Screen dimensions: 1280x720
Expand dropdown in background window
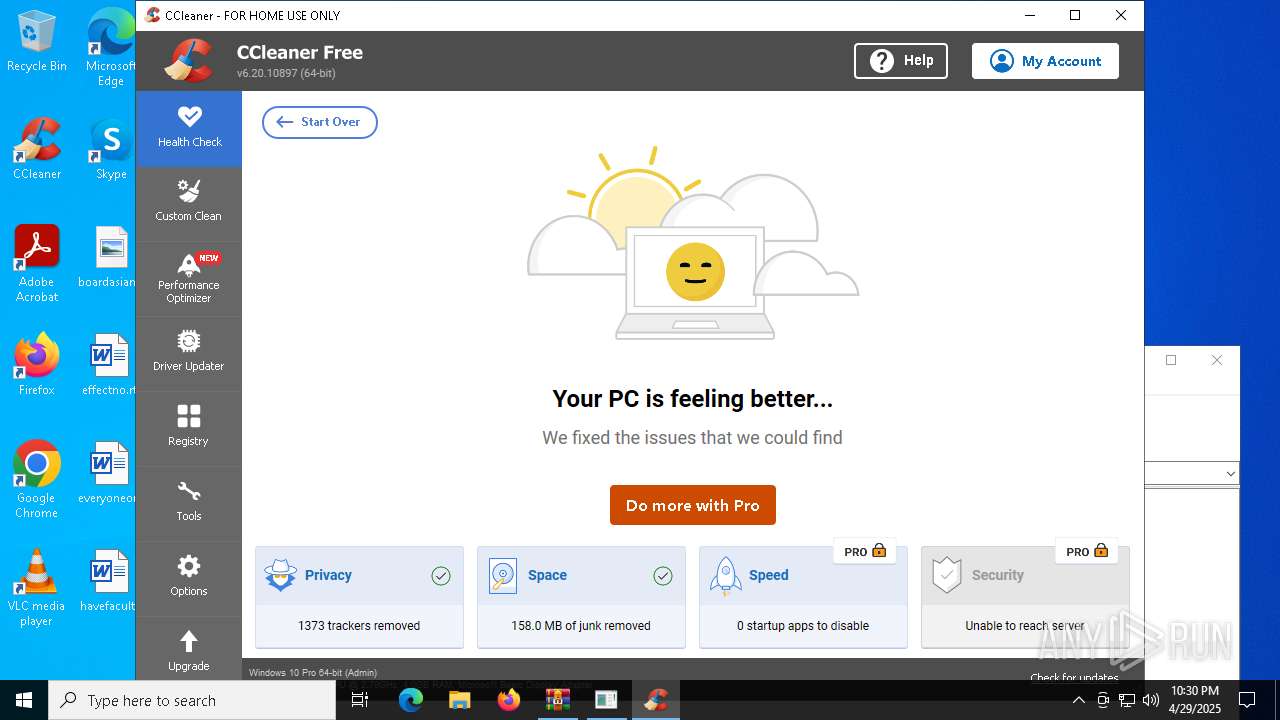tap(1230, 474)
